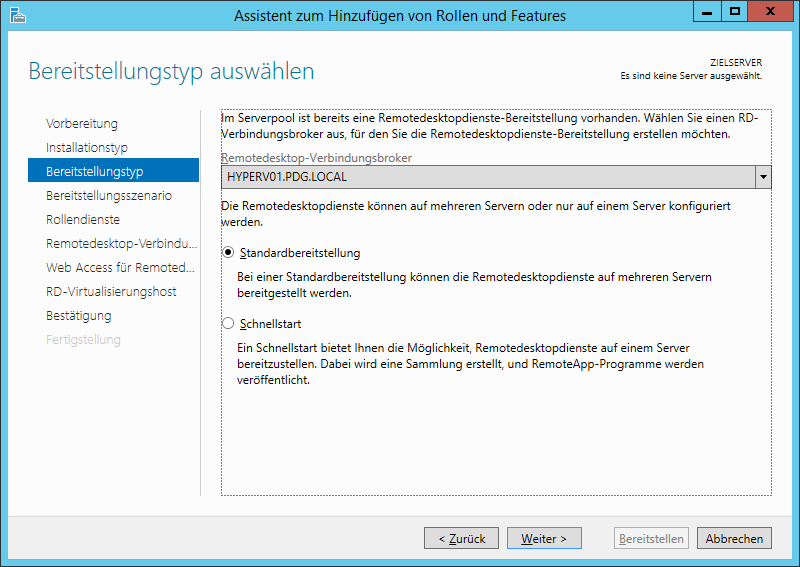Viewport: 800px width, 567px height.
Task: Minimize the wizard window
Action: [x=707, y=12]
